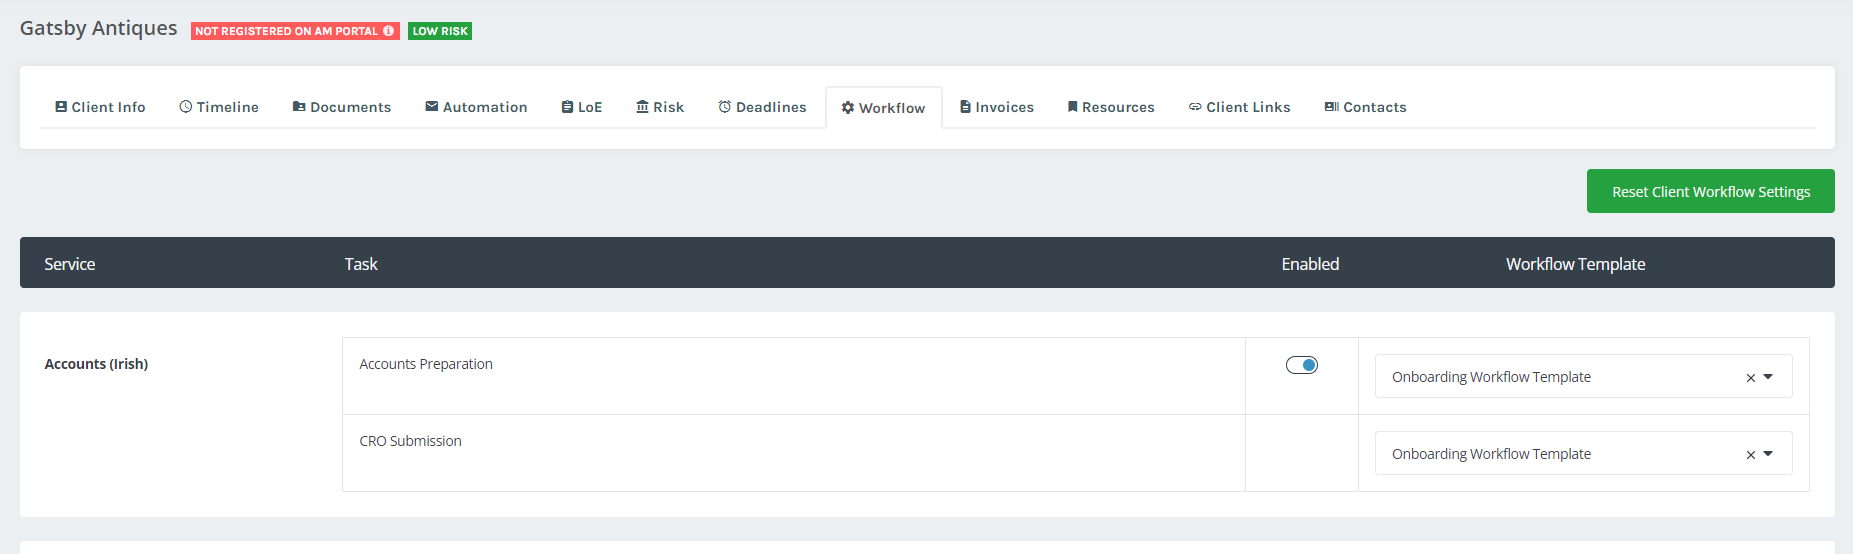Switch to the Contacts tab
Viewport: 1853px width, 554px height.
click(1366, 107)
